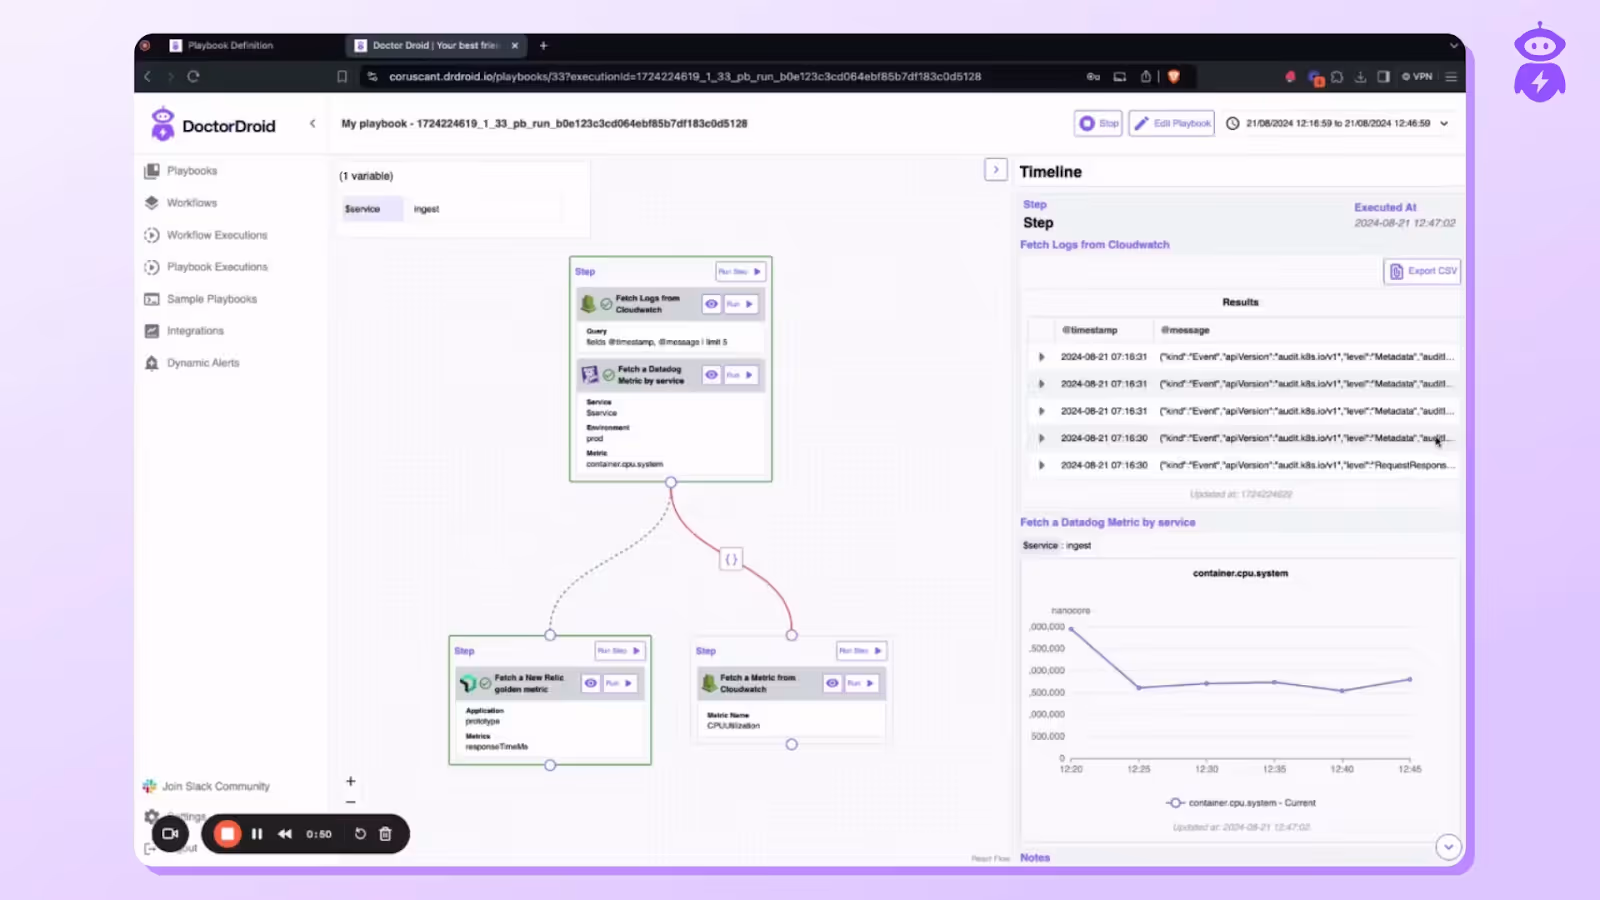
Task: Run the Fetch a Datadog Metric task
Action: pos(740,375)
